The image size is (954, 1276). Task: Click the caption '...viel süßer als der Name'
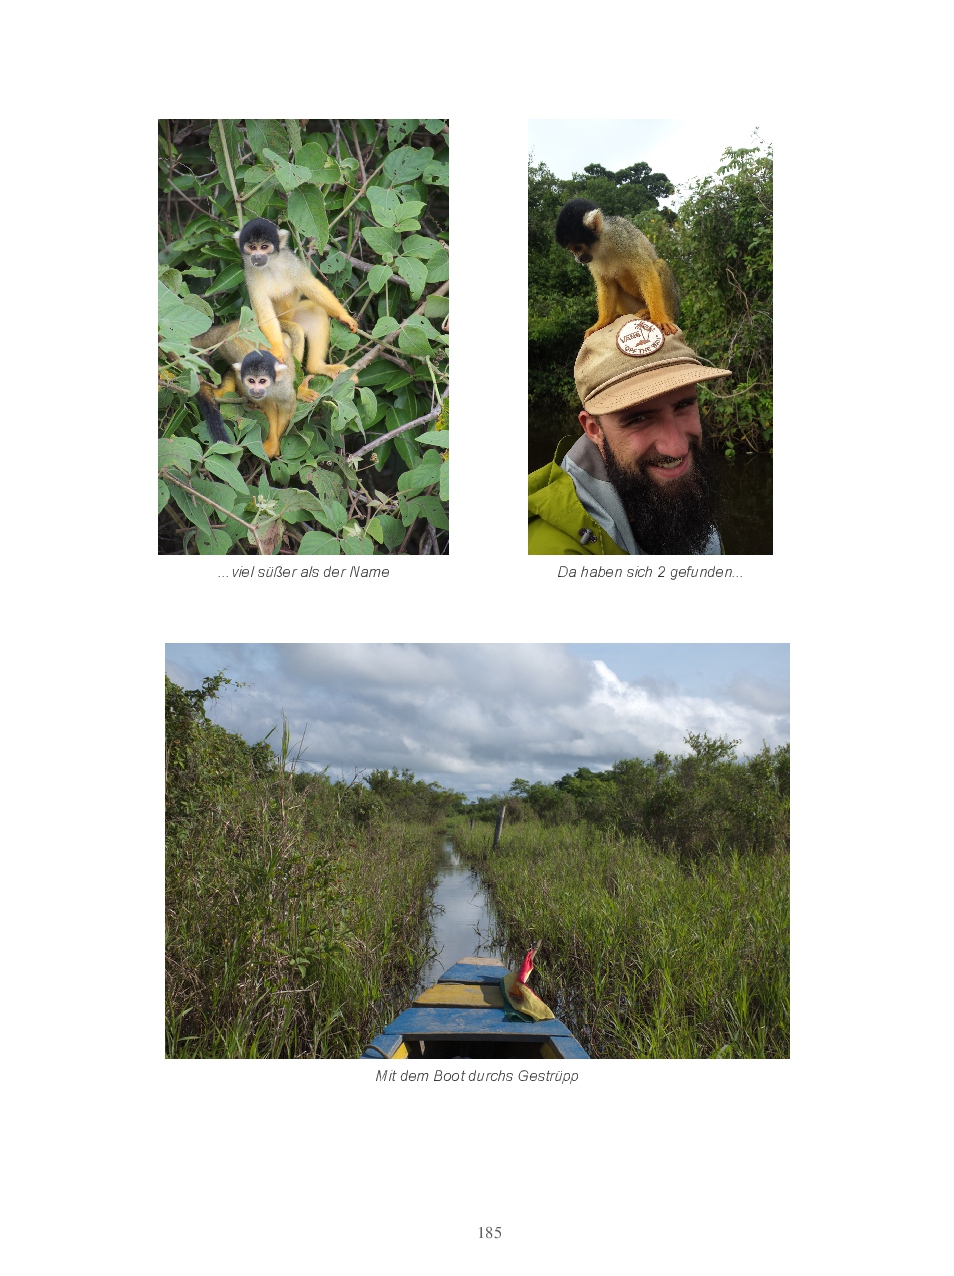(x=304, y=572)
